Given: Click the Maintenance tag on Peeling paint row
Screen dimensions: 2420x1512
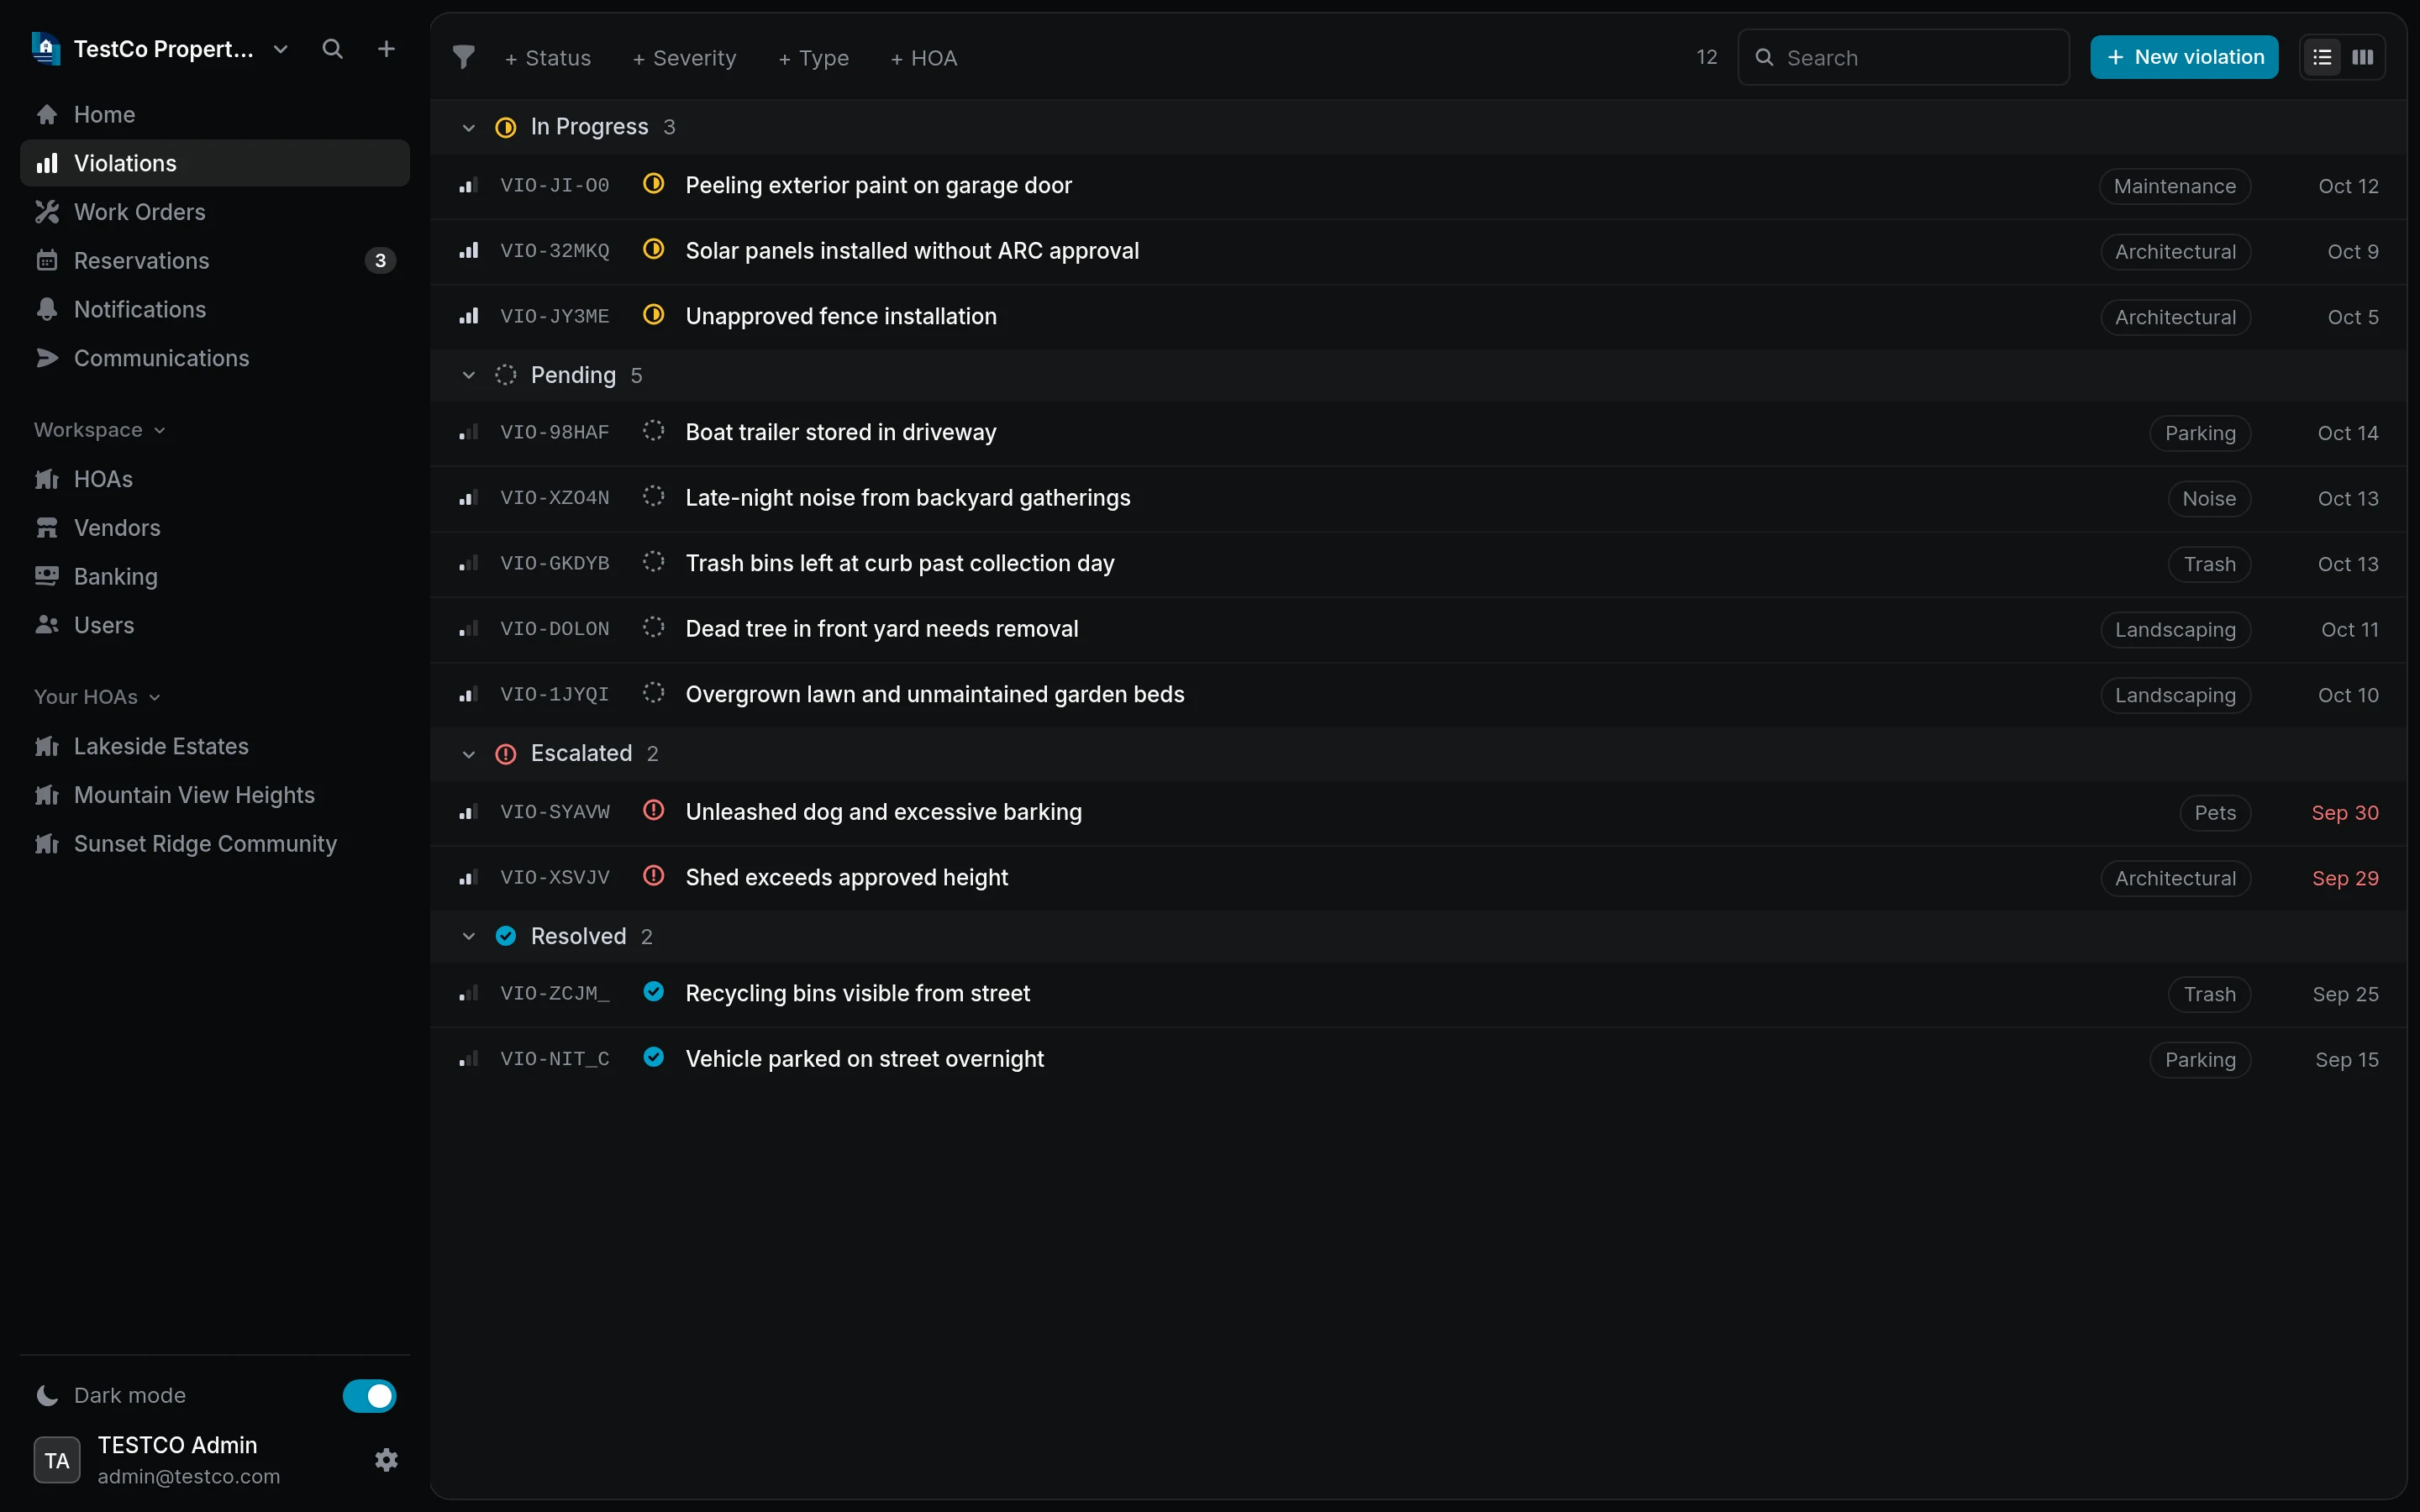Looking at the screenshot, I should (2174, 186).
